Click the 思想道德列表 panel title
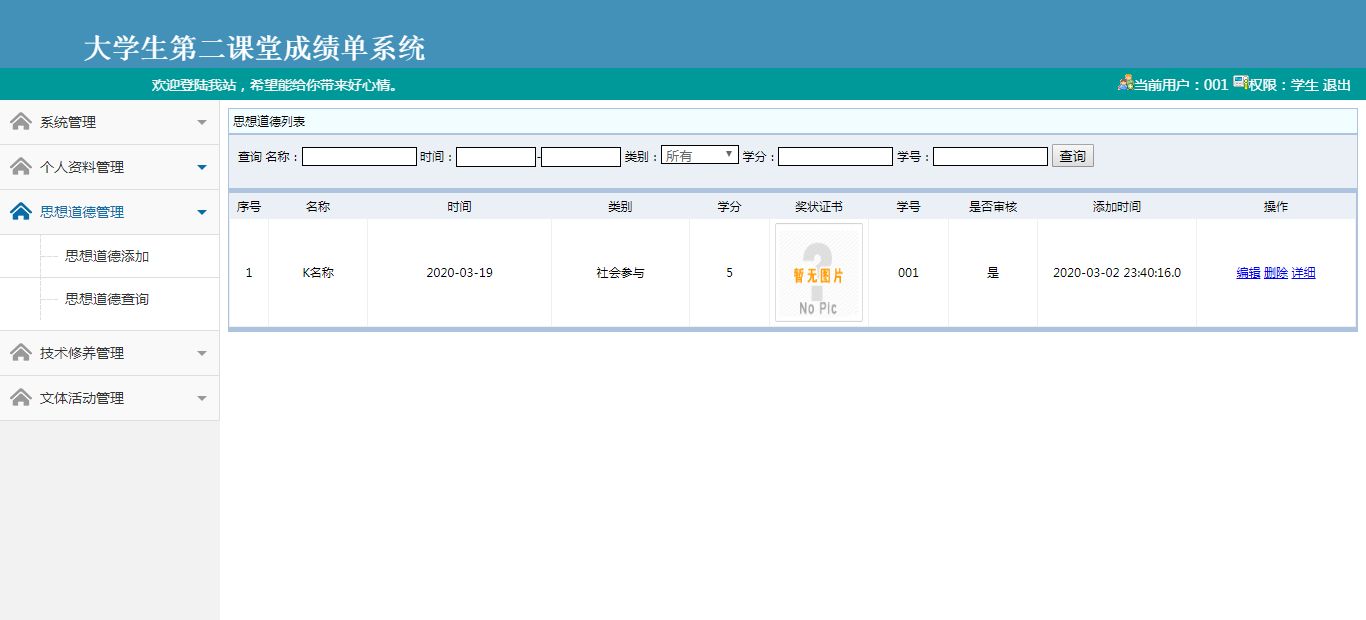The height and width of the screenshot is (620, 1366). point(269,121)
